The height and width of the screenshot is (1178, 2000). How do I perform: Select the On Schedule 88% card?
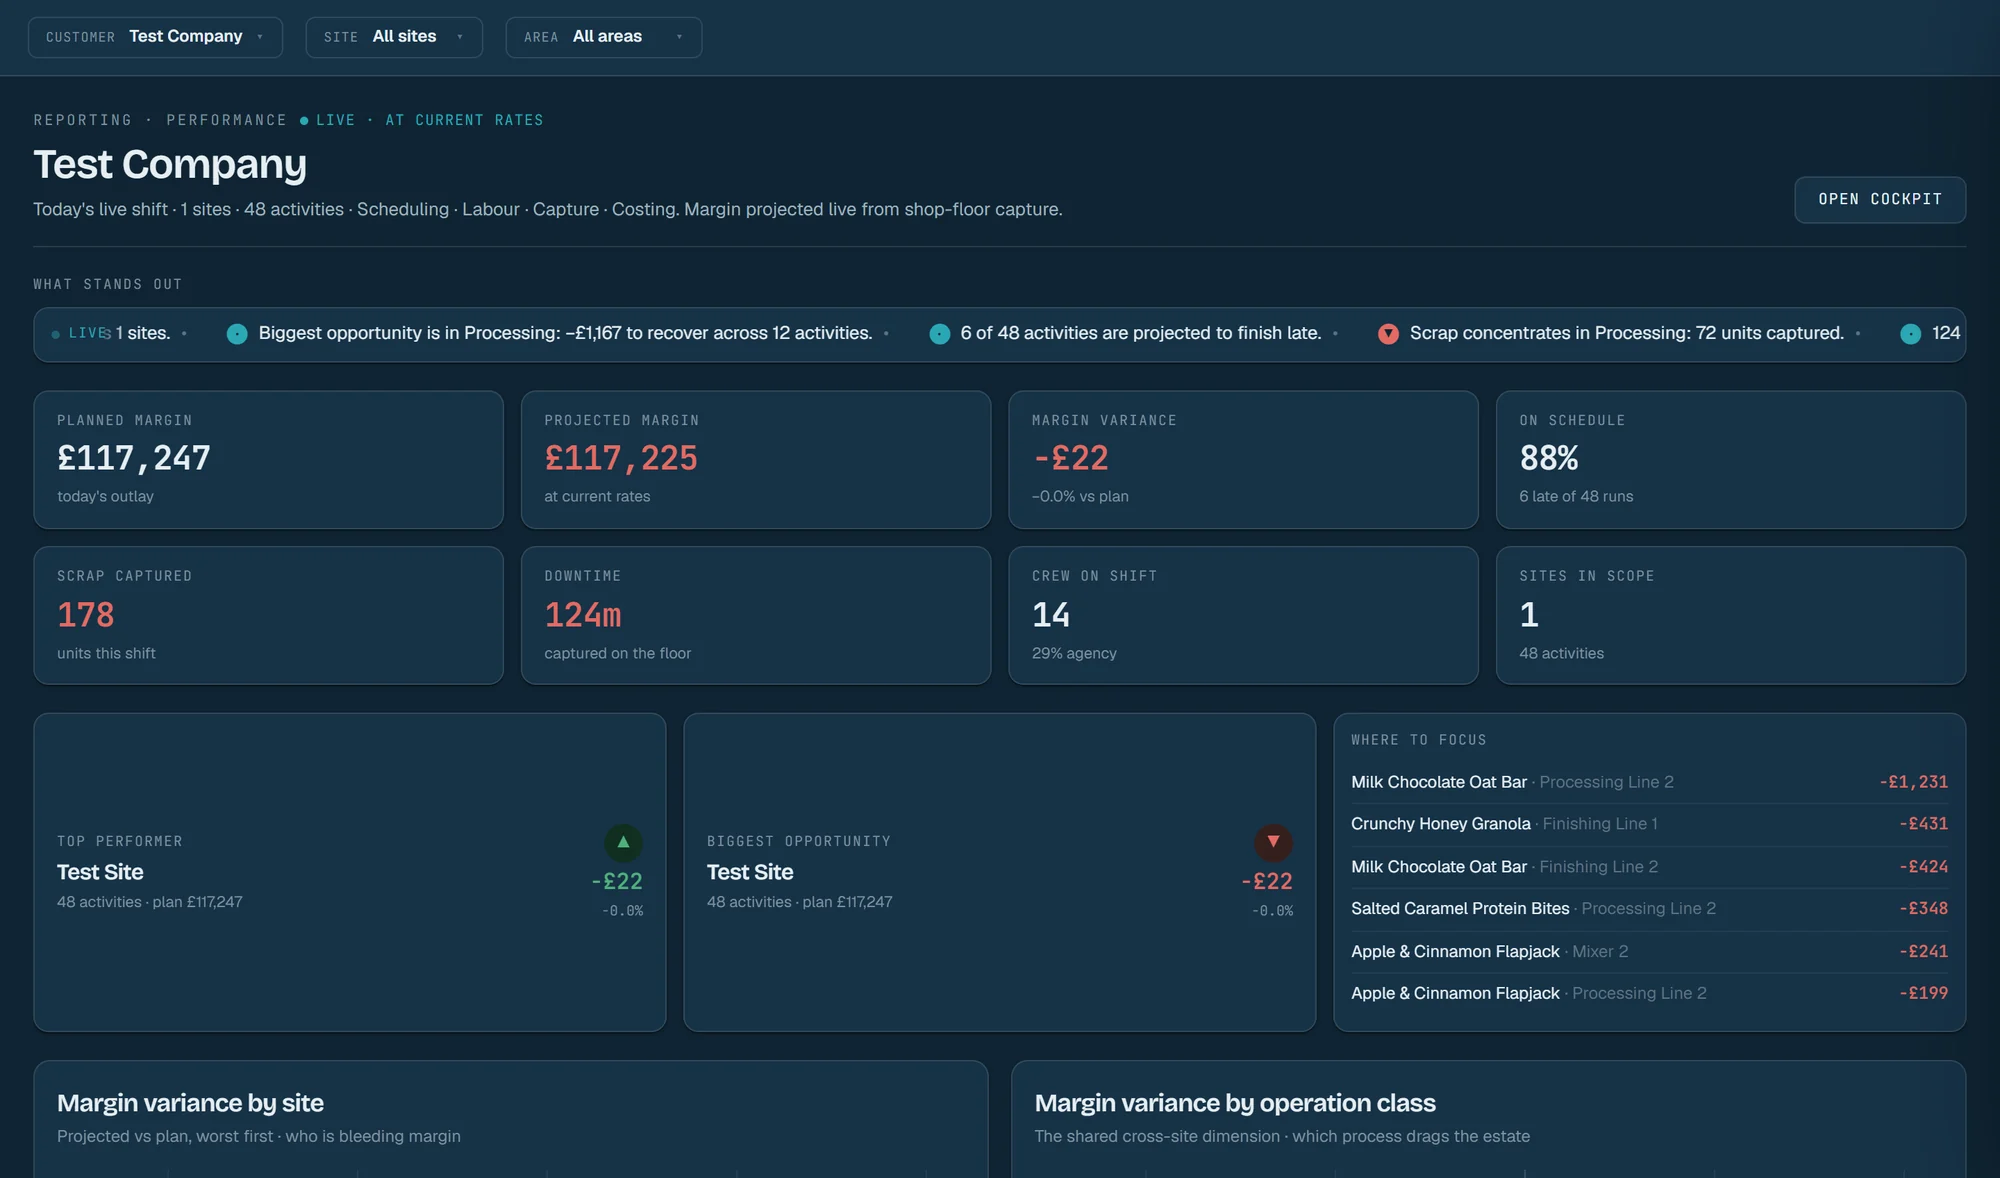coord(1731,460)
